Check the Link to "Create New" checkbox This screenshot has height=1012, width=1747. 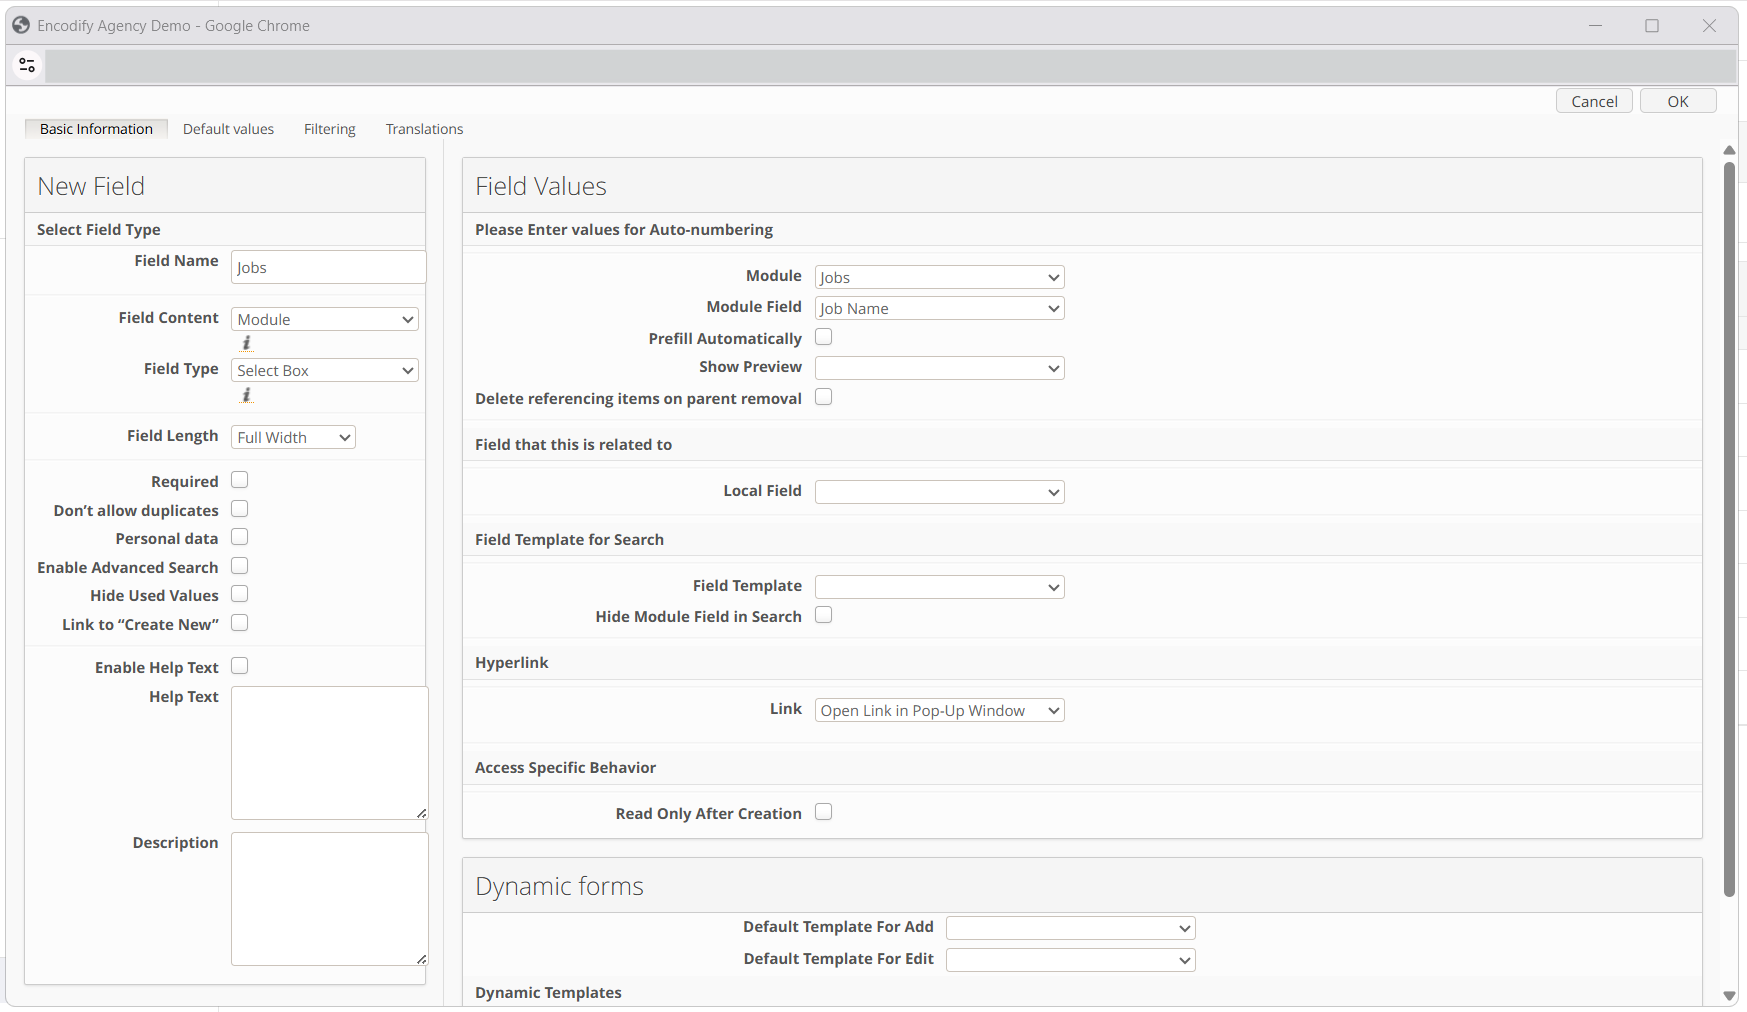pyautogui.click(x=240, y=623)
